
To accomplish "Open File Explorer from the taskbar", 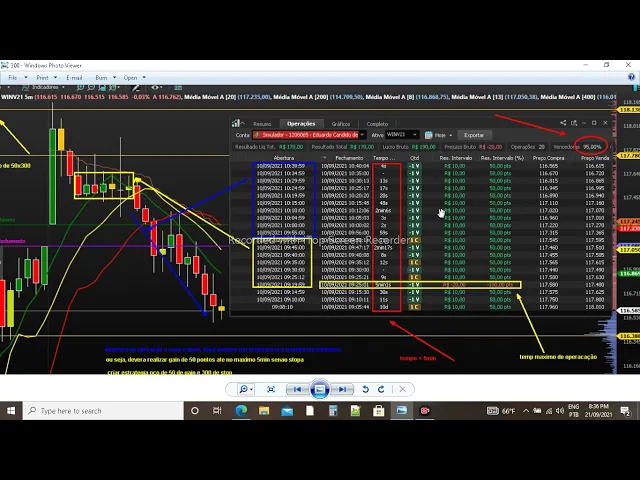I will tap(264, 411).
